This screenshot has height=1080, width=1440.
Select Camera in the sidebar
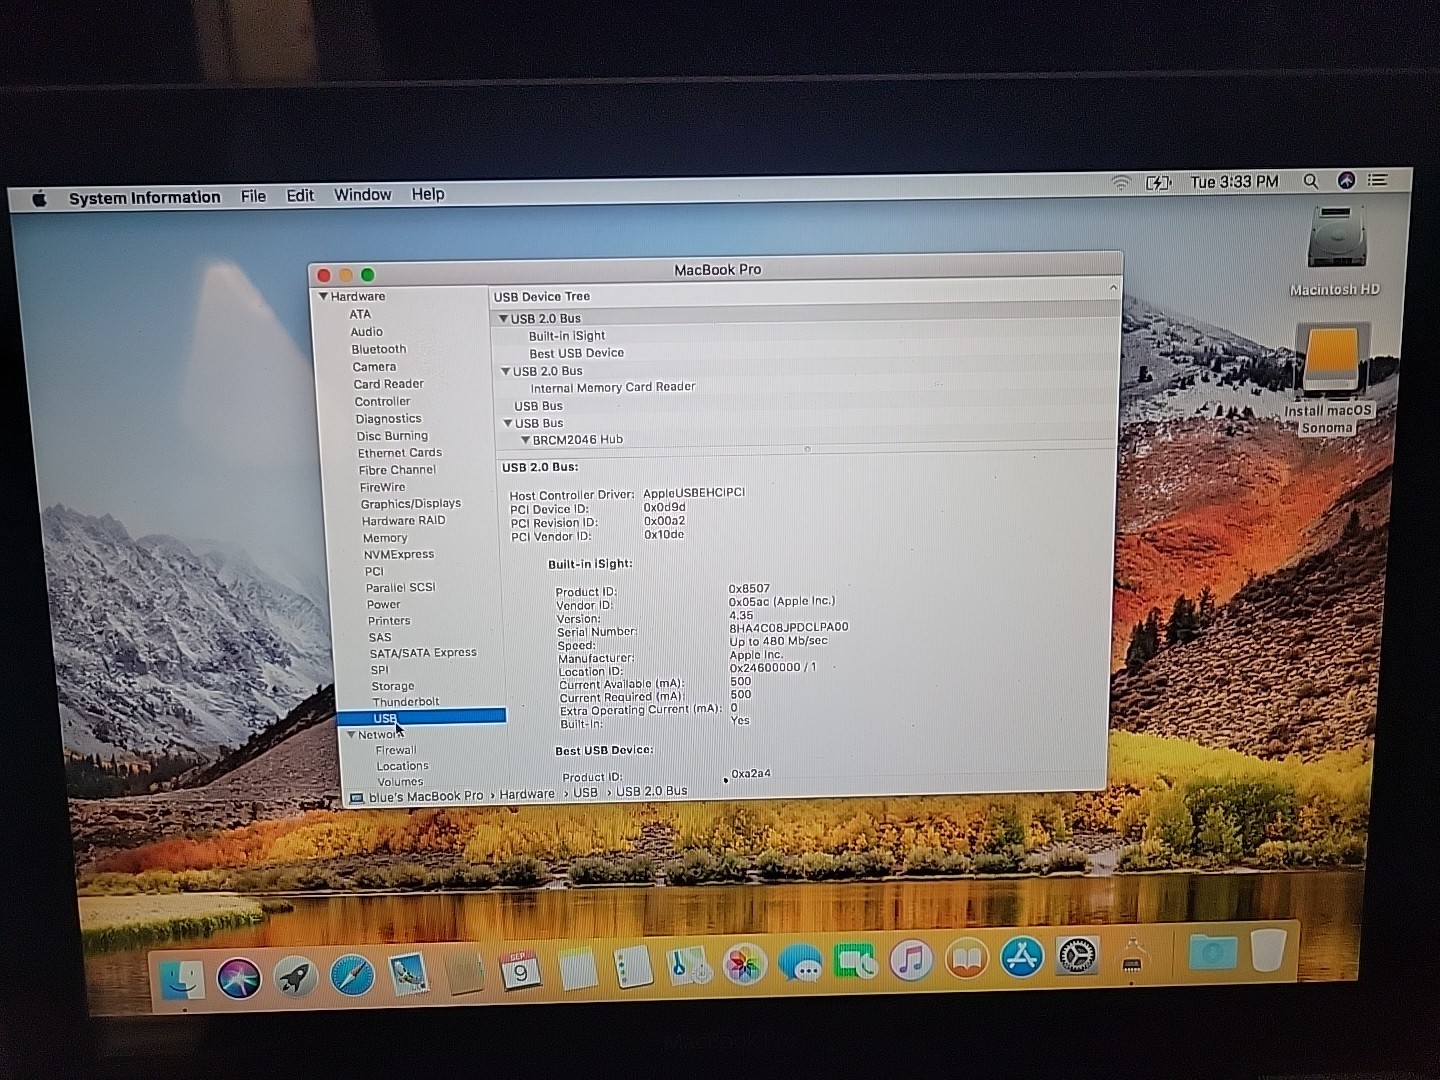(374, 367)
